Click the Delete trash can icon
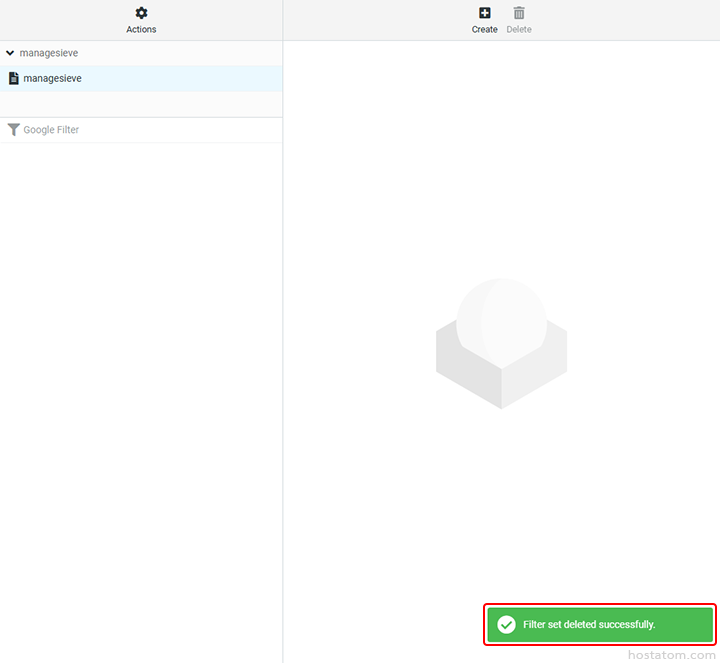This screenshot has width=720, height=663. click(x=519, y=13)
